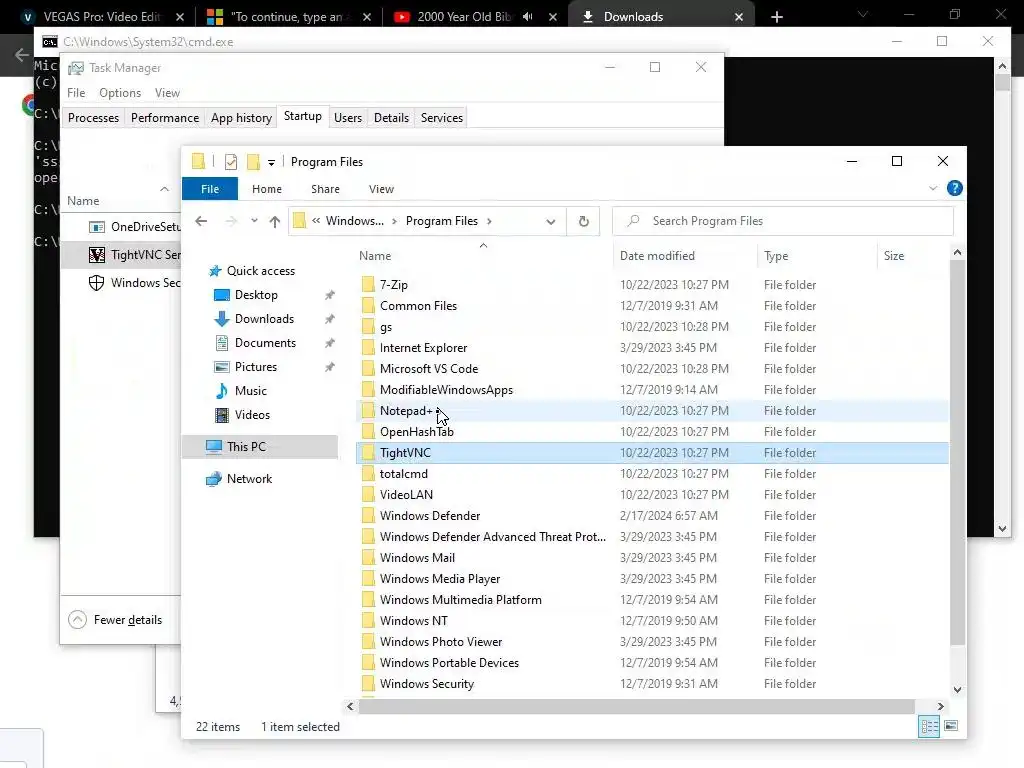The width and height of the screenshot is (1024, 768).
Task: Click the Search Program Files box
Action: click(x=782, y=221)
